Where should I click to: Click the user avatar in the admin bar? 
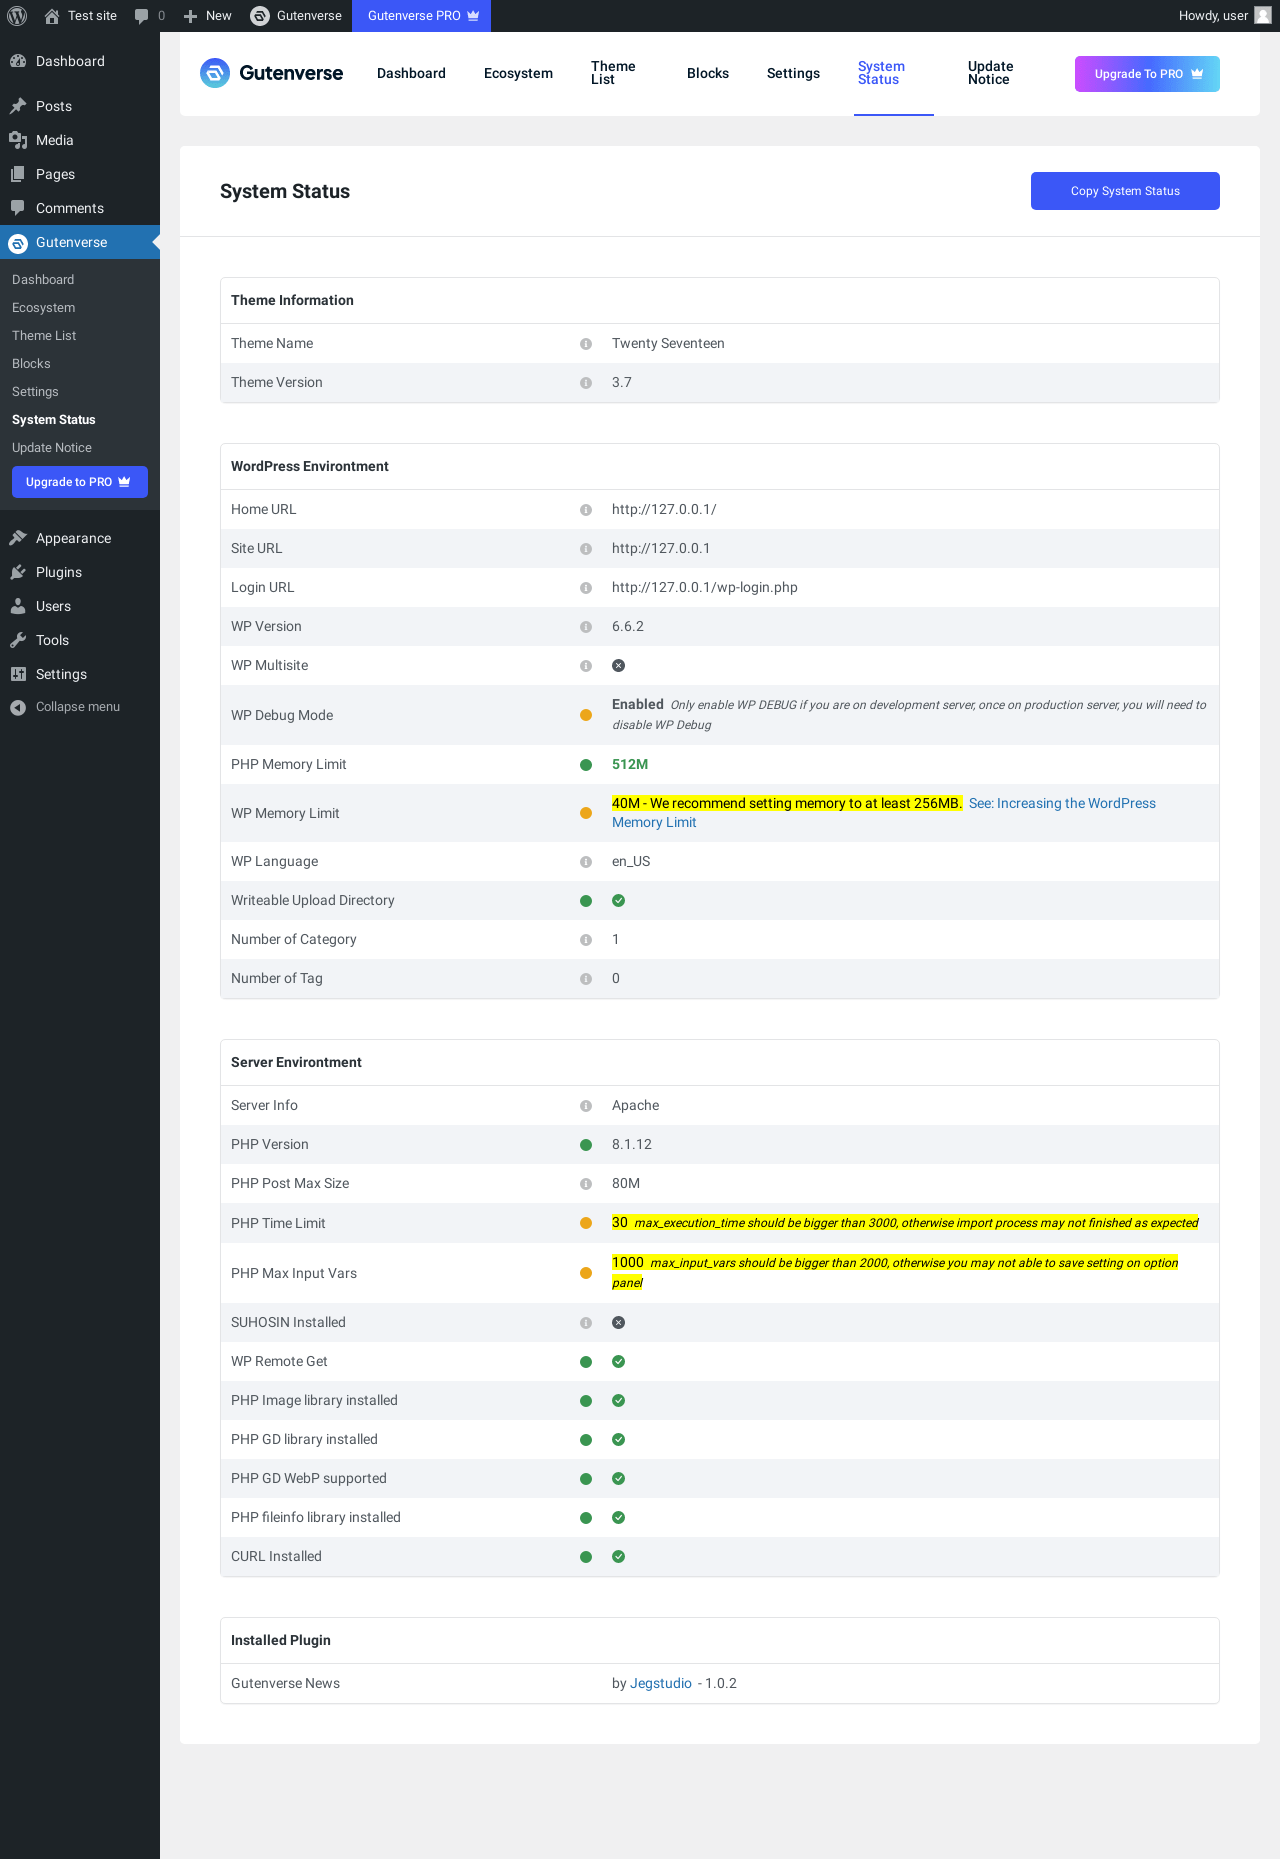click(x=1263, y=16)
